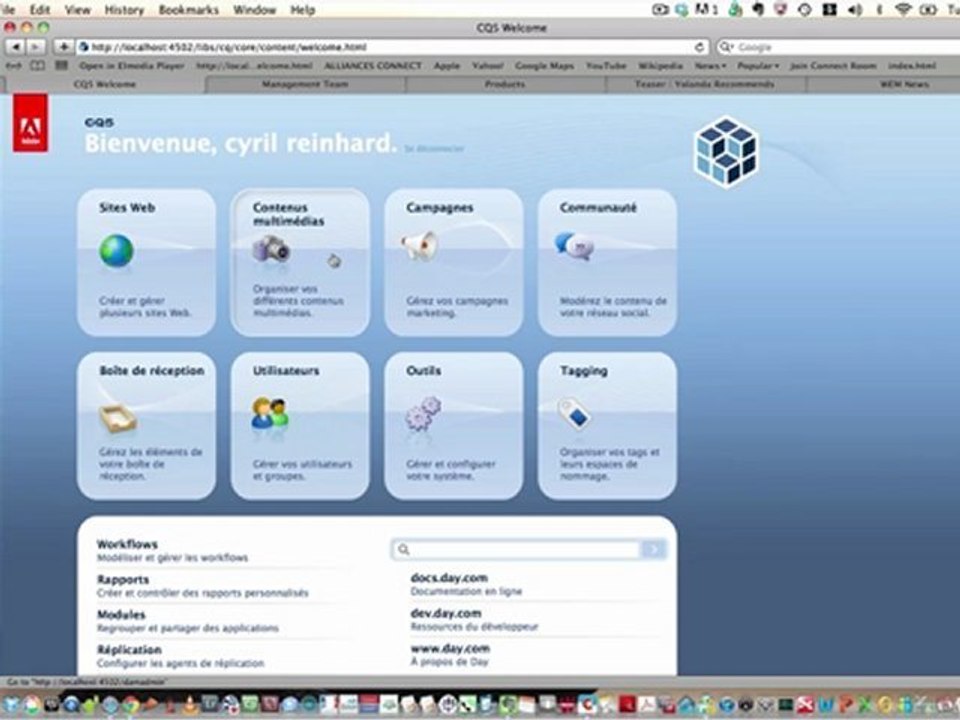
Task: Open the Workflows link
Action: pos(127,544)
